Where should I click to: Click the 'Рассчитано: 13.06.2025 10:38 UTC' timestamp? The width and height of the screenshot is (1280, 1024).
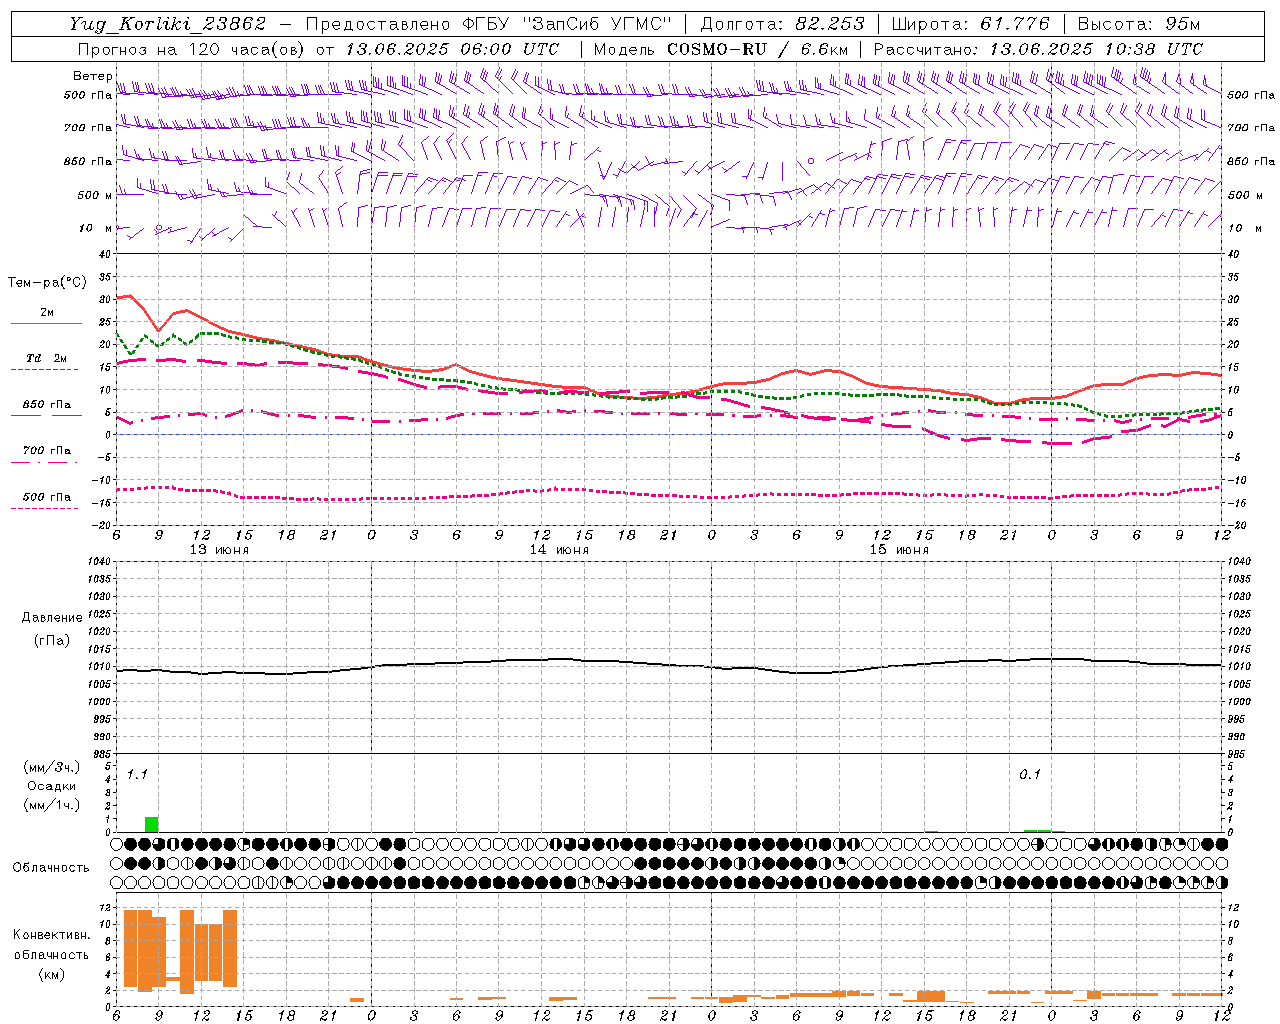point(1038,49)
